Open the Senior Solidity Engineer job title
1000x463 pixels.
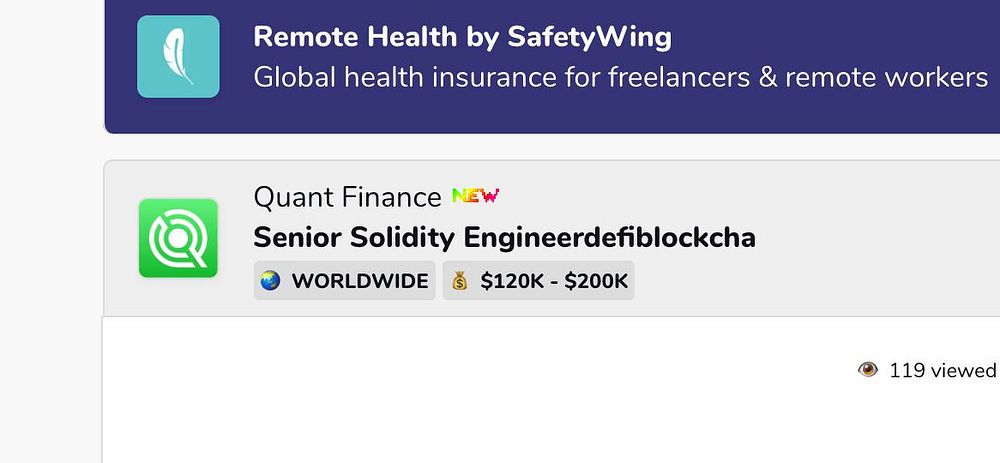(x=504, y=238)
